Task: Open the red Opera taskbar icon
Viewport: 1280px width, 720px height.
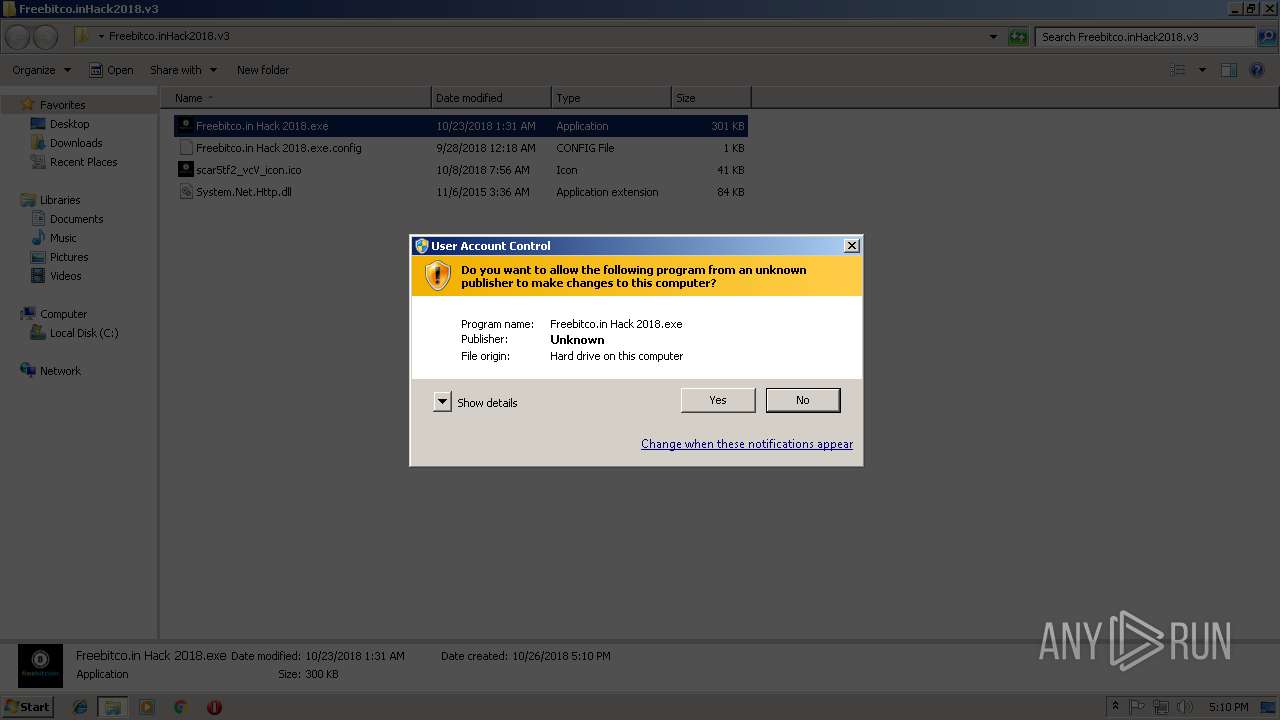Action: point(214,707)
